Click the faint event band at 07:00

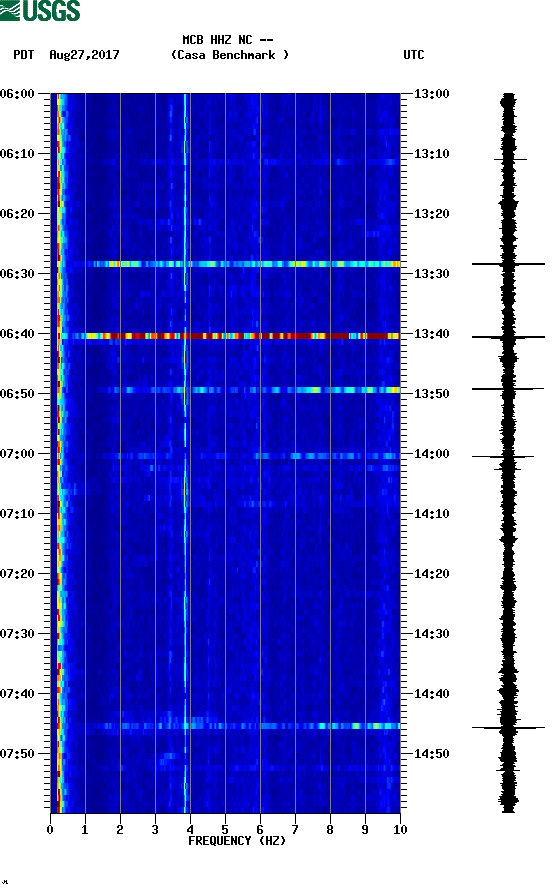pos(249,456)
